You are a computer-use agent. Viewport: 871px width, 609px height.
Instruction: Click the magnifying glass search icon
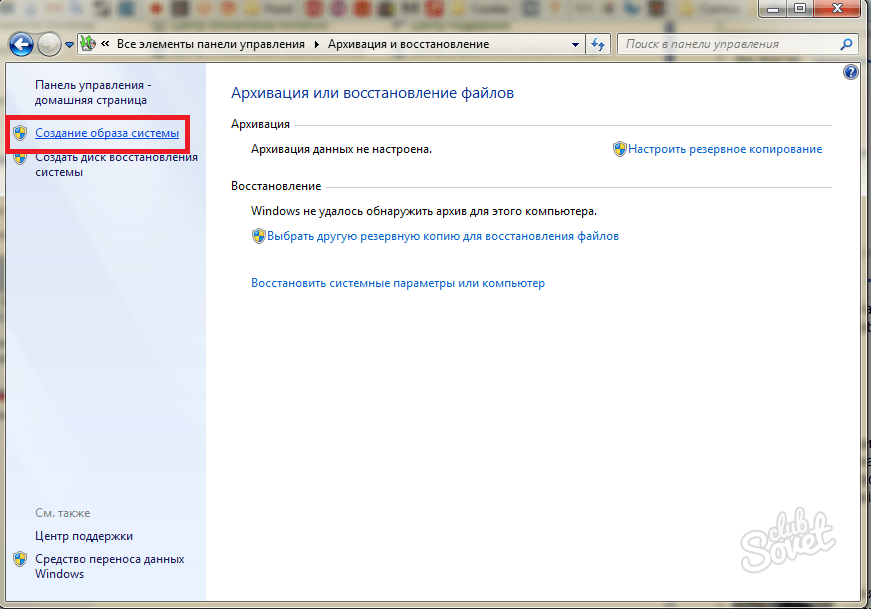[846, 45]
